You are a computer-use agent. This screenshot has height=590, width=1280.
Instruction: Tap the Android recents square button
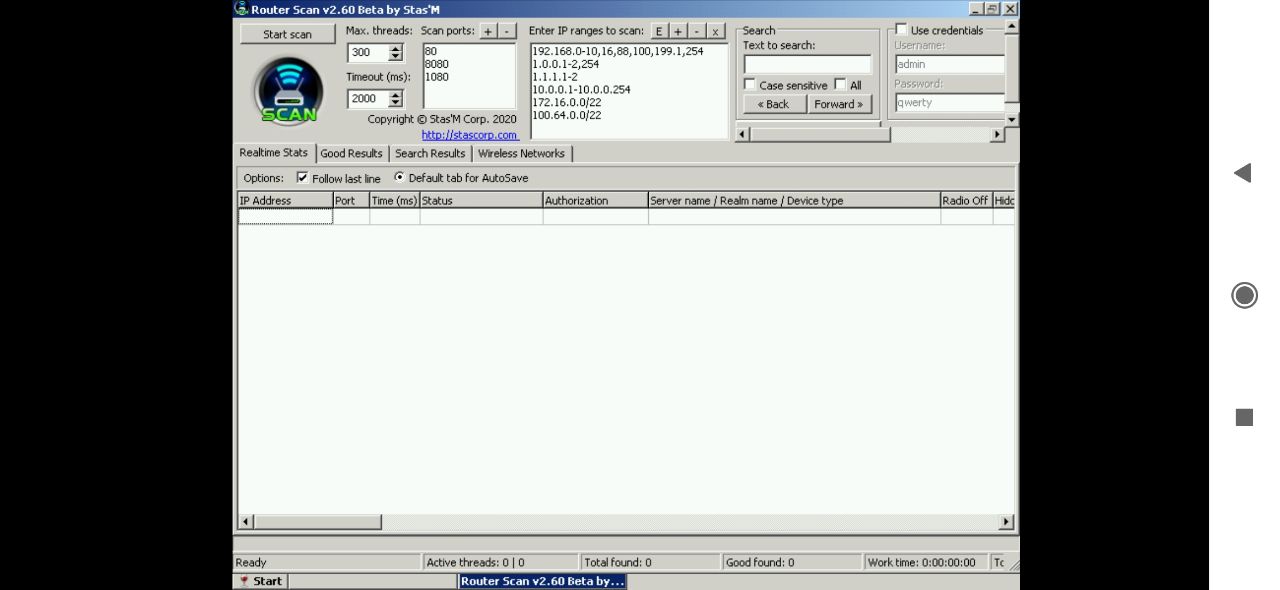[1244, 417]
